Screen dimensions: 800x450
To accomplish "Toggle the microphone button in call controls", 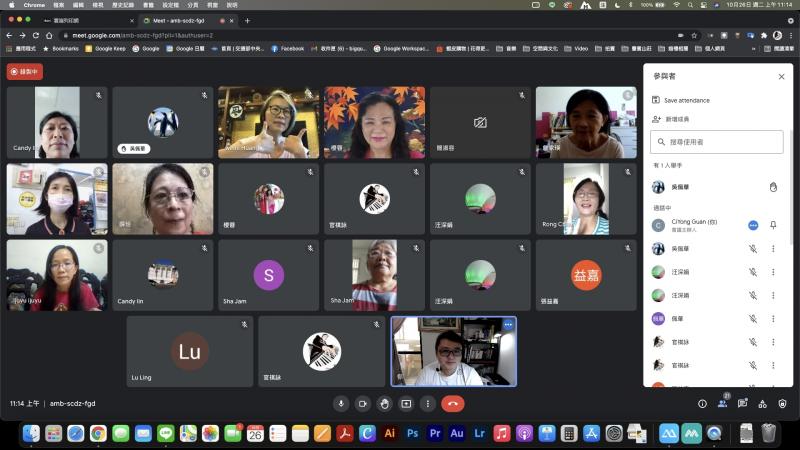I will click(341, 404).
